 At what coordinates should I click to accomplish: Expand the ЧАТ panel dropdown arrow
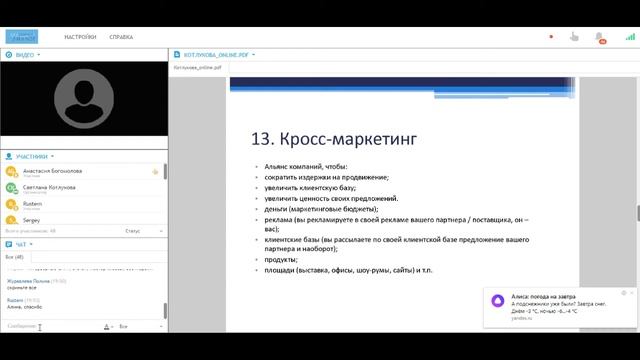point(31,244)
